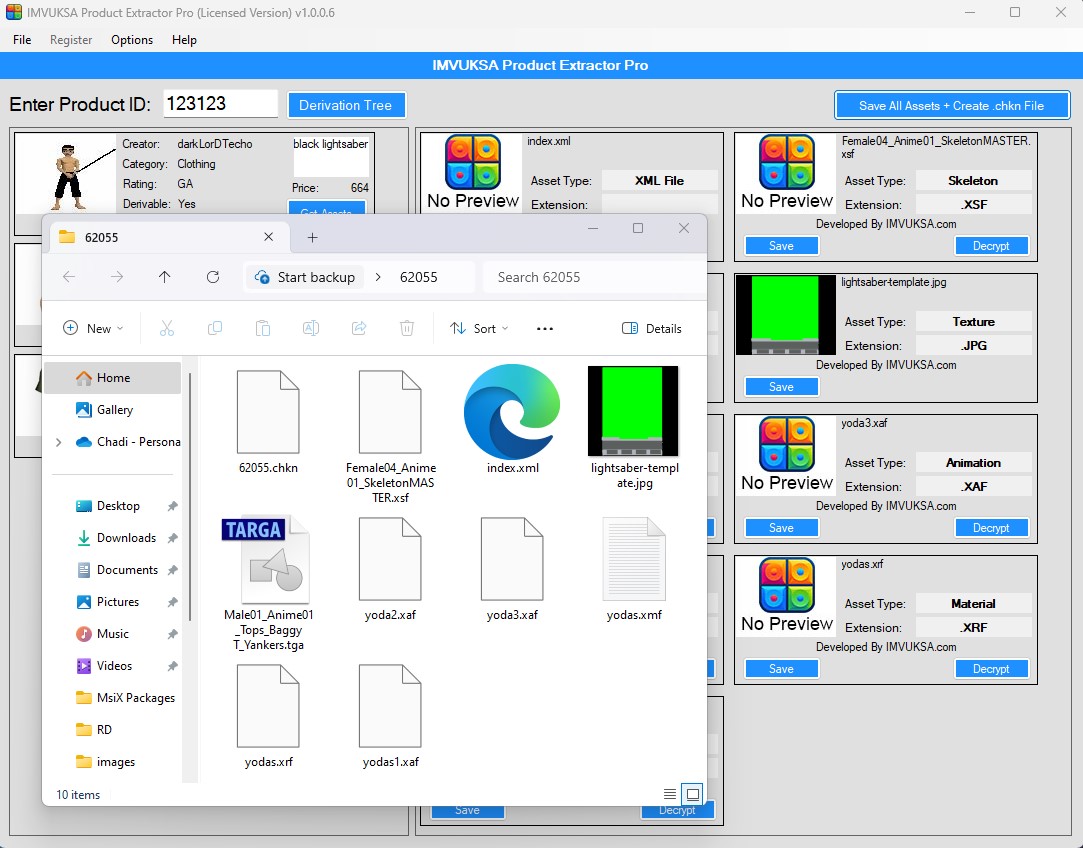Open Downloads quick access folder
This screenshot has width=1083, height=848.
(x=113, y=537)
